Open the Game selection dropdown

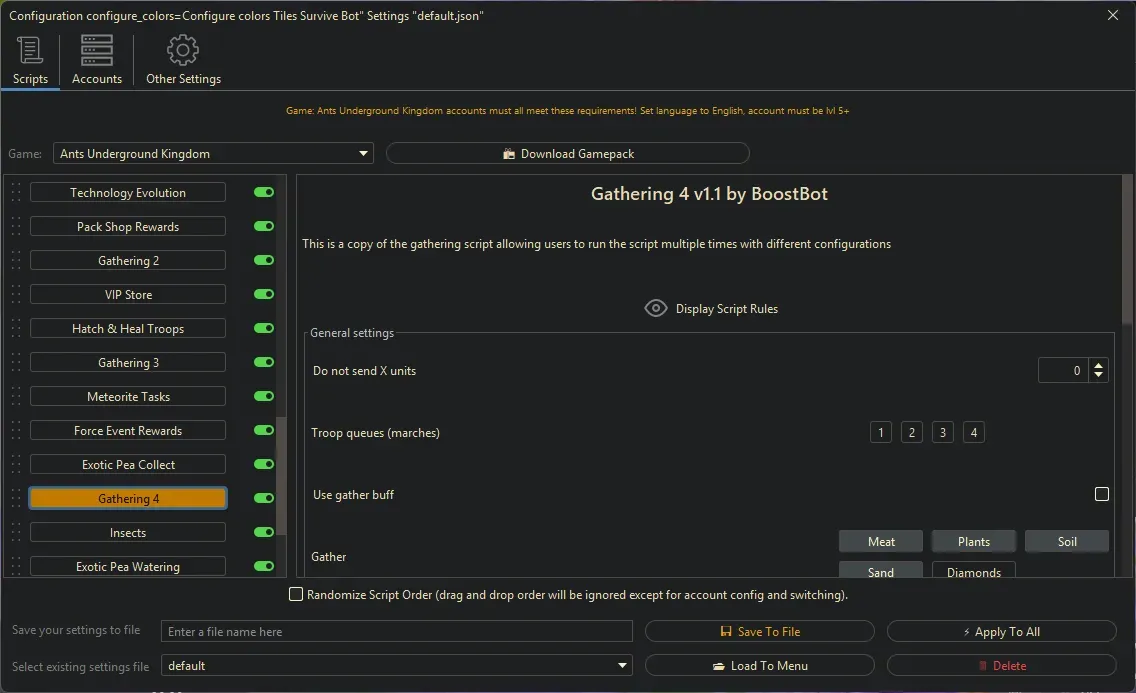pyautogui.click(x=364, y=153)
